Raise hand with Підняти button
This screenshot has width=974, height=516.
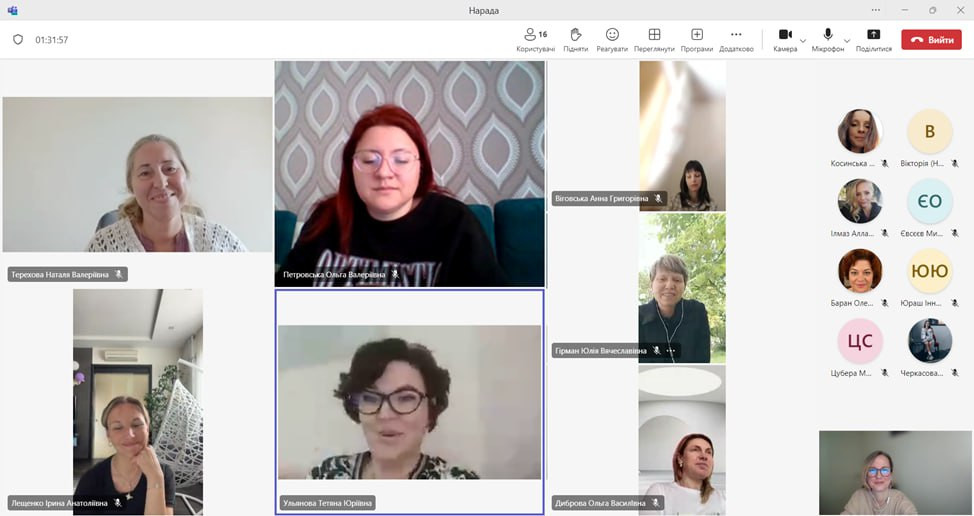point(576,40)
